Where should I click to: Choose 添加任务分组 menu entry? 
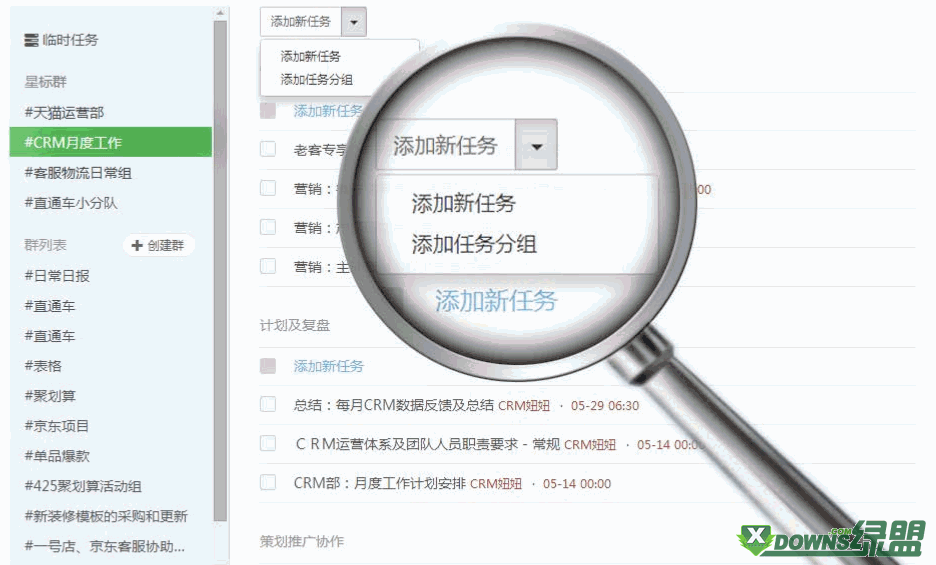point(316,79)
